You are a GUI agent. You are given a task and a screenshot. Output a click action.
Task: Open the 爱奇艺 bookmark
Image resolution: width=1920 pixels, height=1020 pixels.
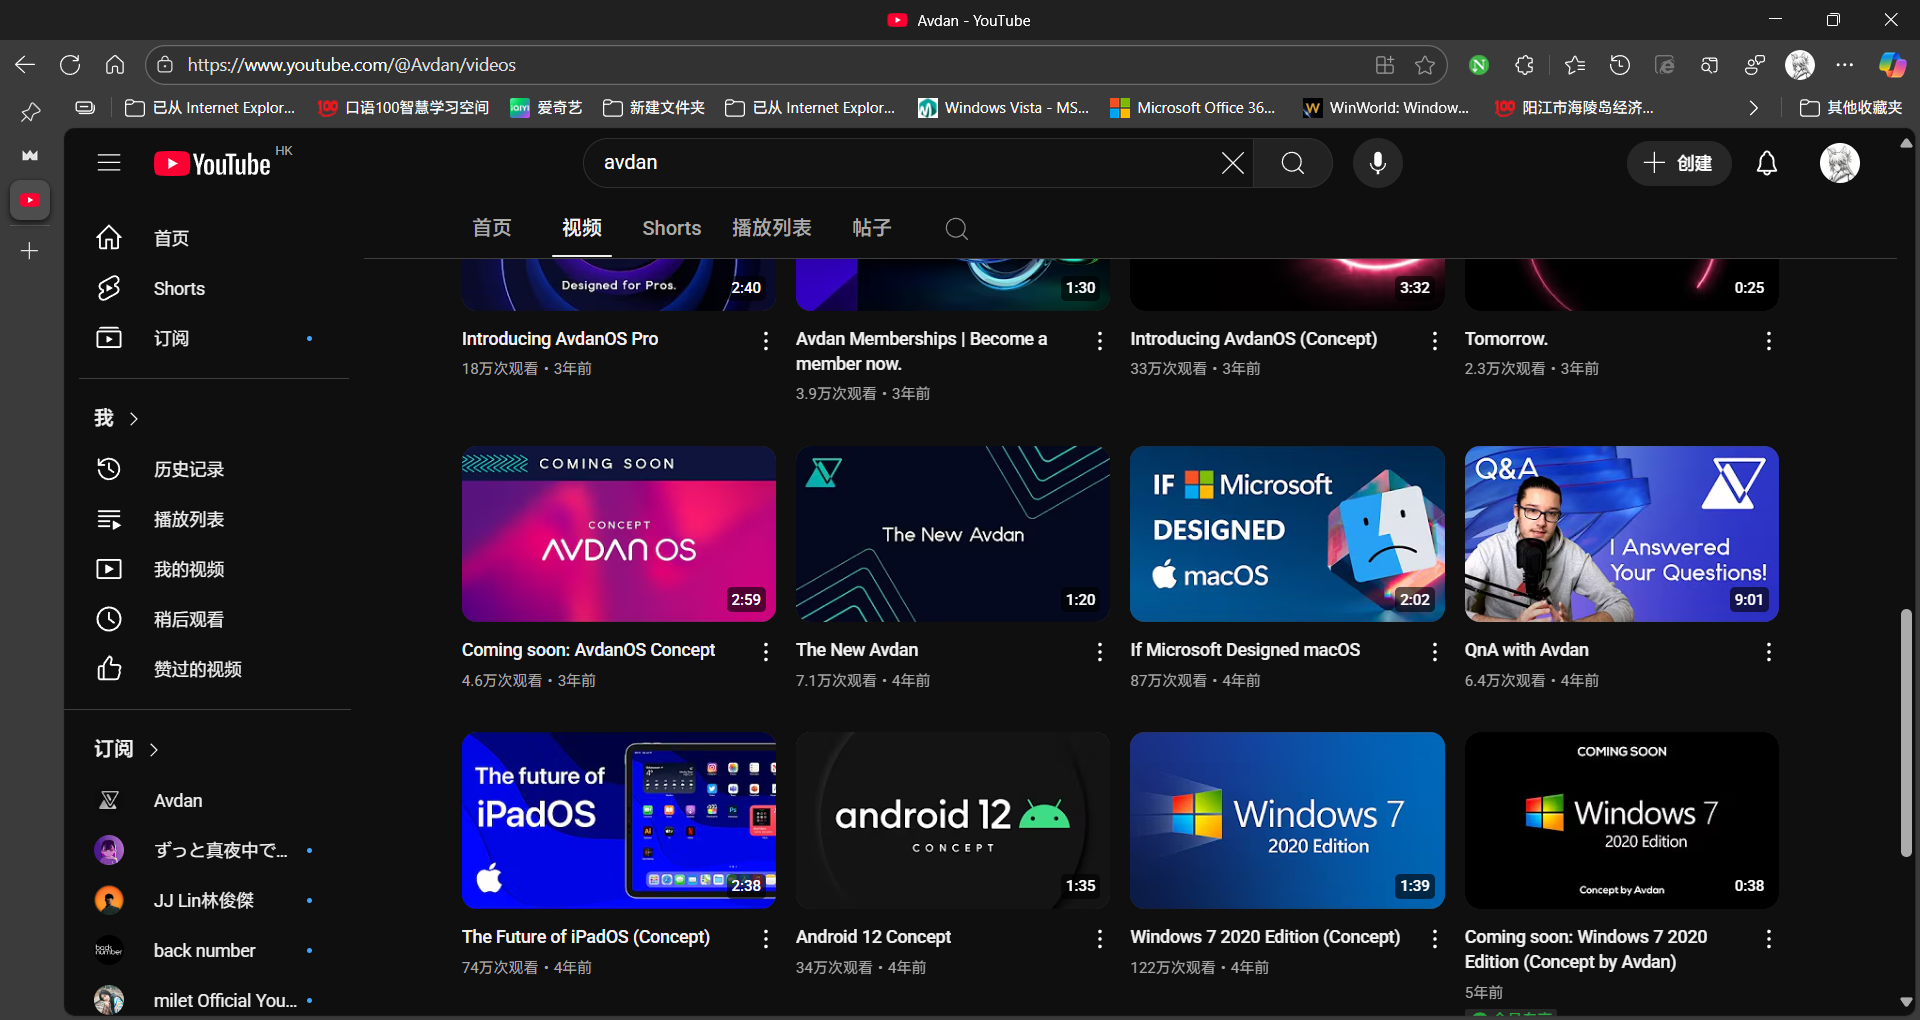546,108
